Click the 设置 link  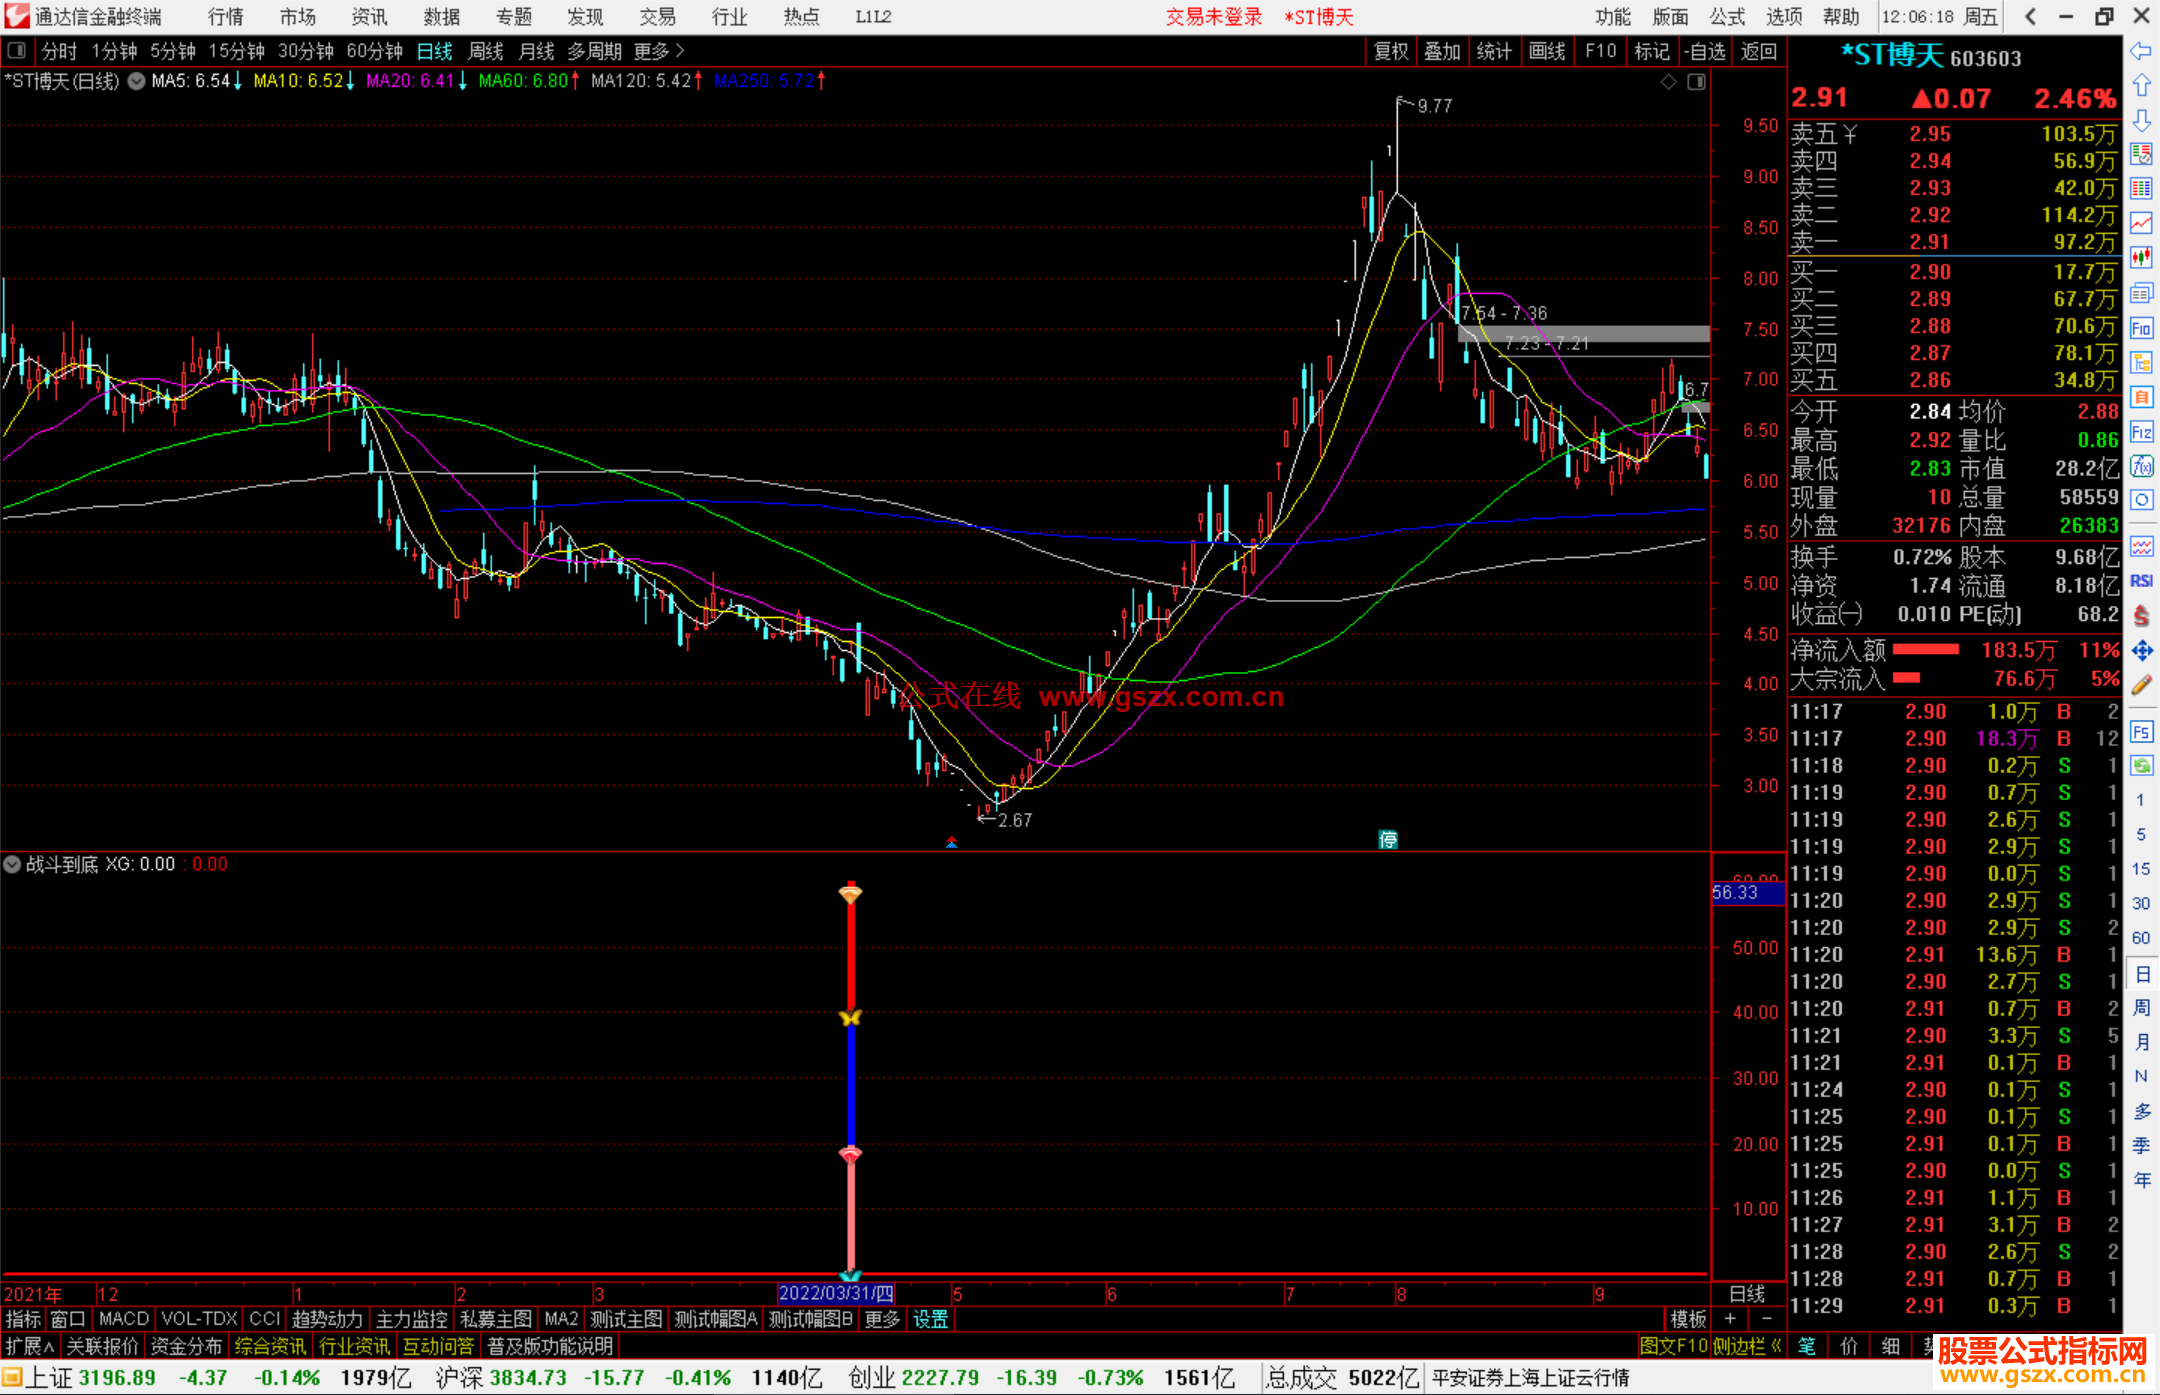930,1319
